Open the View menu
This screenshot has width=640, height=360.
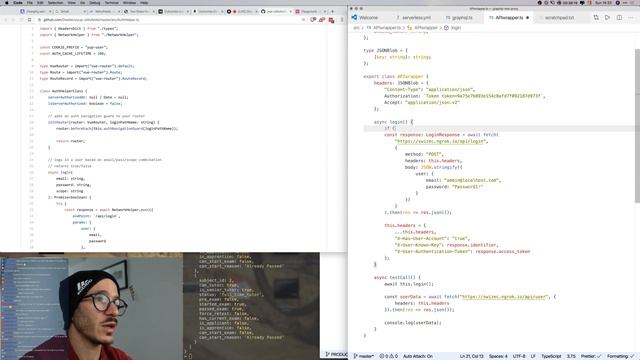(x=71, y=2)
